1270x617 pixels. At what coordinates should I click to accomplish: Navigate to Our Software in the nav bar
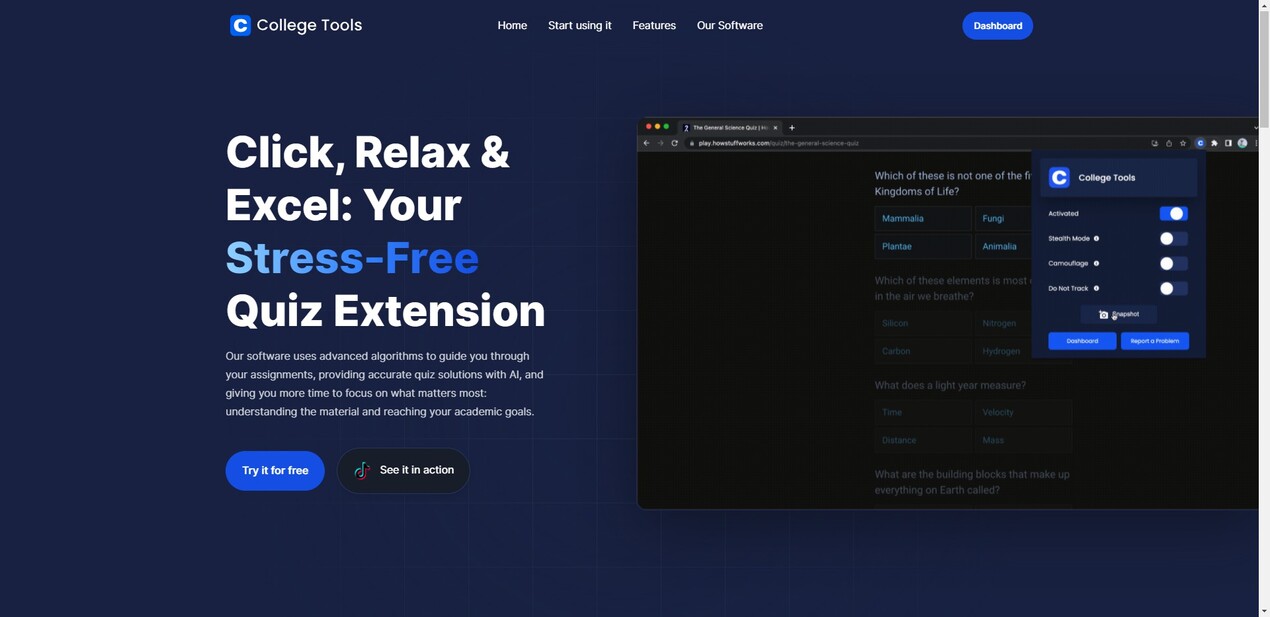[730, 25]
